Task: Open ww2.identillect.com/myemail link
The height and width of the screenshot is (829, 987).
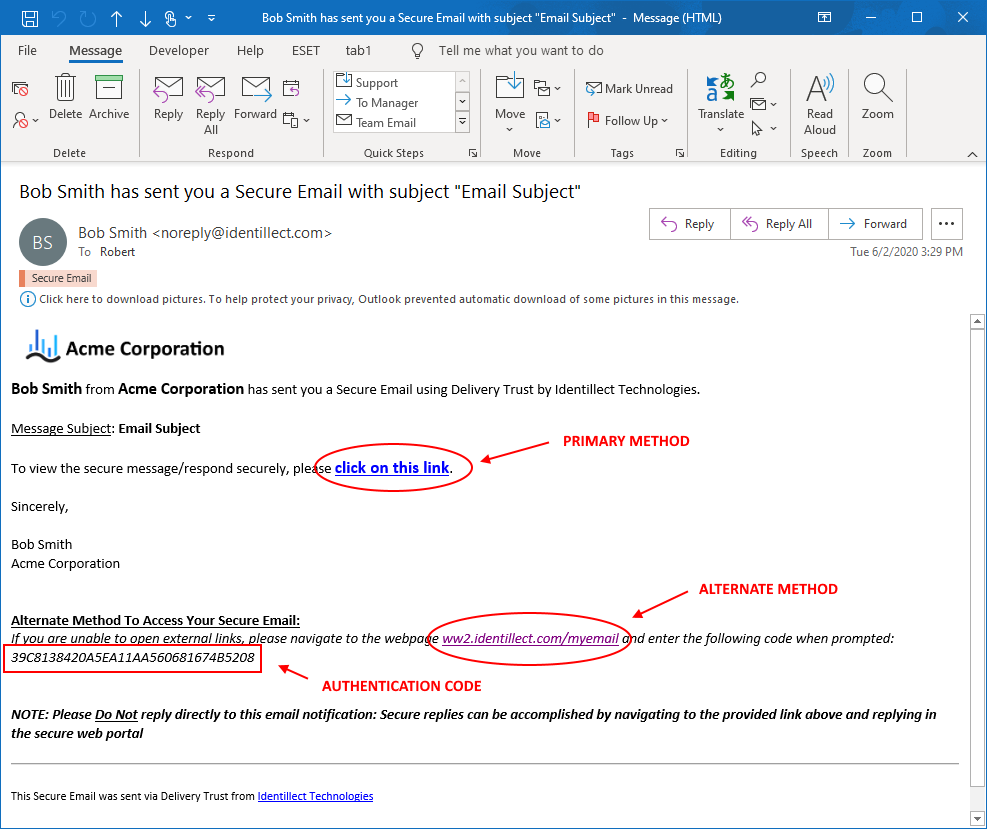Action: [530, 638]
